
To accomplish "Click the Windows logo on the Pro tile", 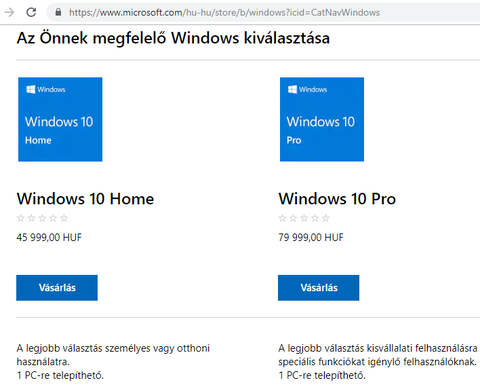I will click(x=292, y=89).
